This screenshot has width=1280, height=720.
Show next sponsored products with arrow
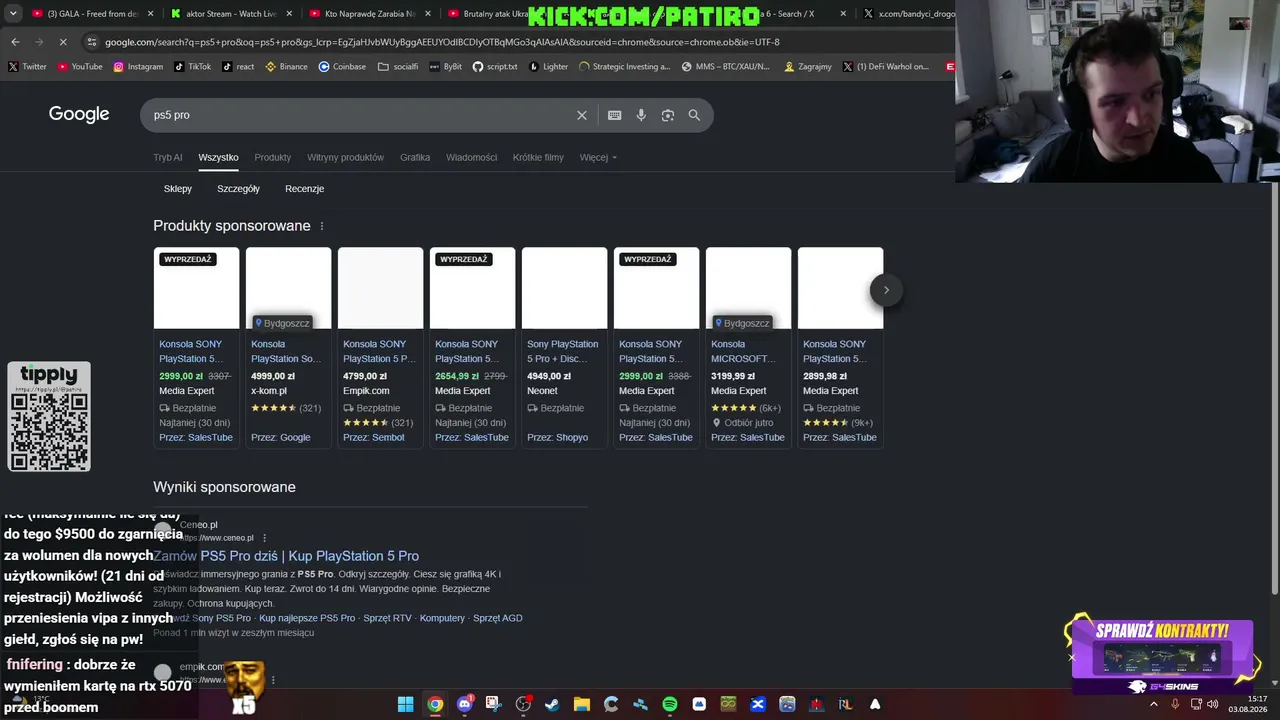(886, 290)
